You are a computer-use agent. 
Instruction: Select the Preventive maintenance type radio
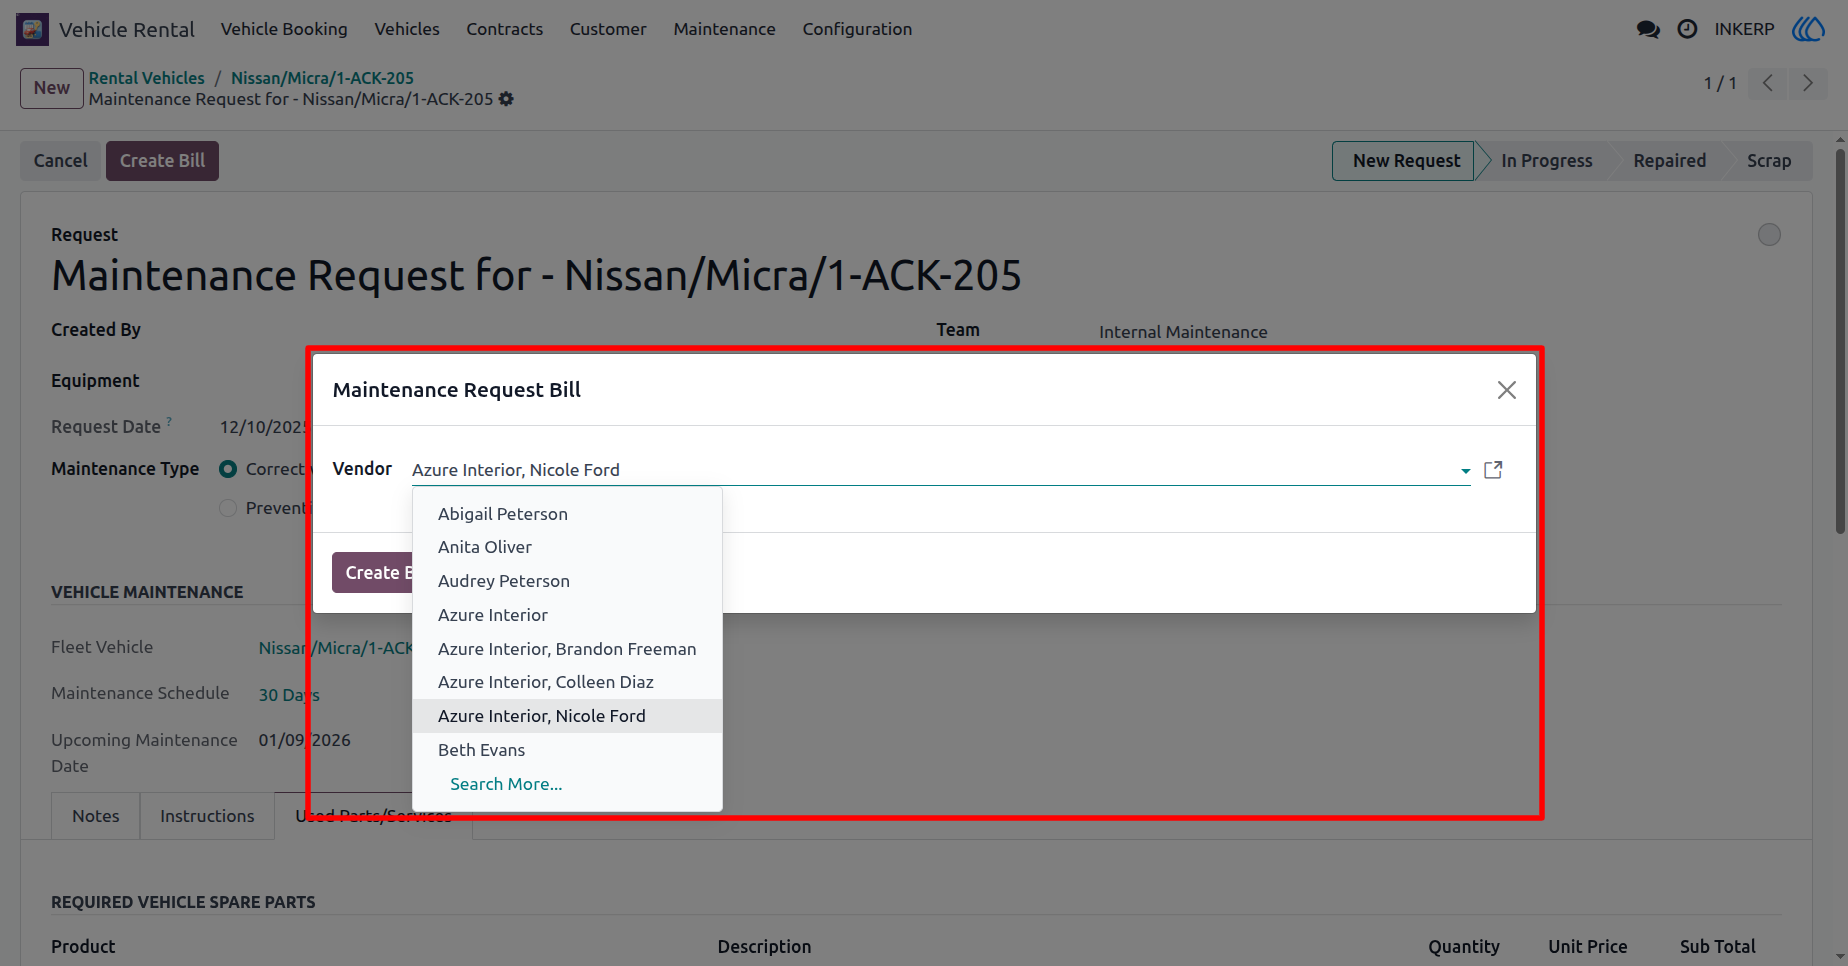tap(228, 508)
